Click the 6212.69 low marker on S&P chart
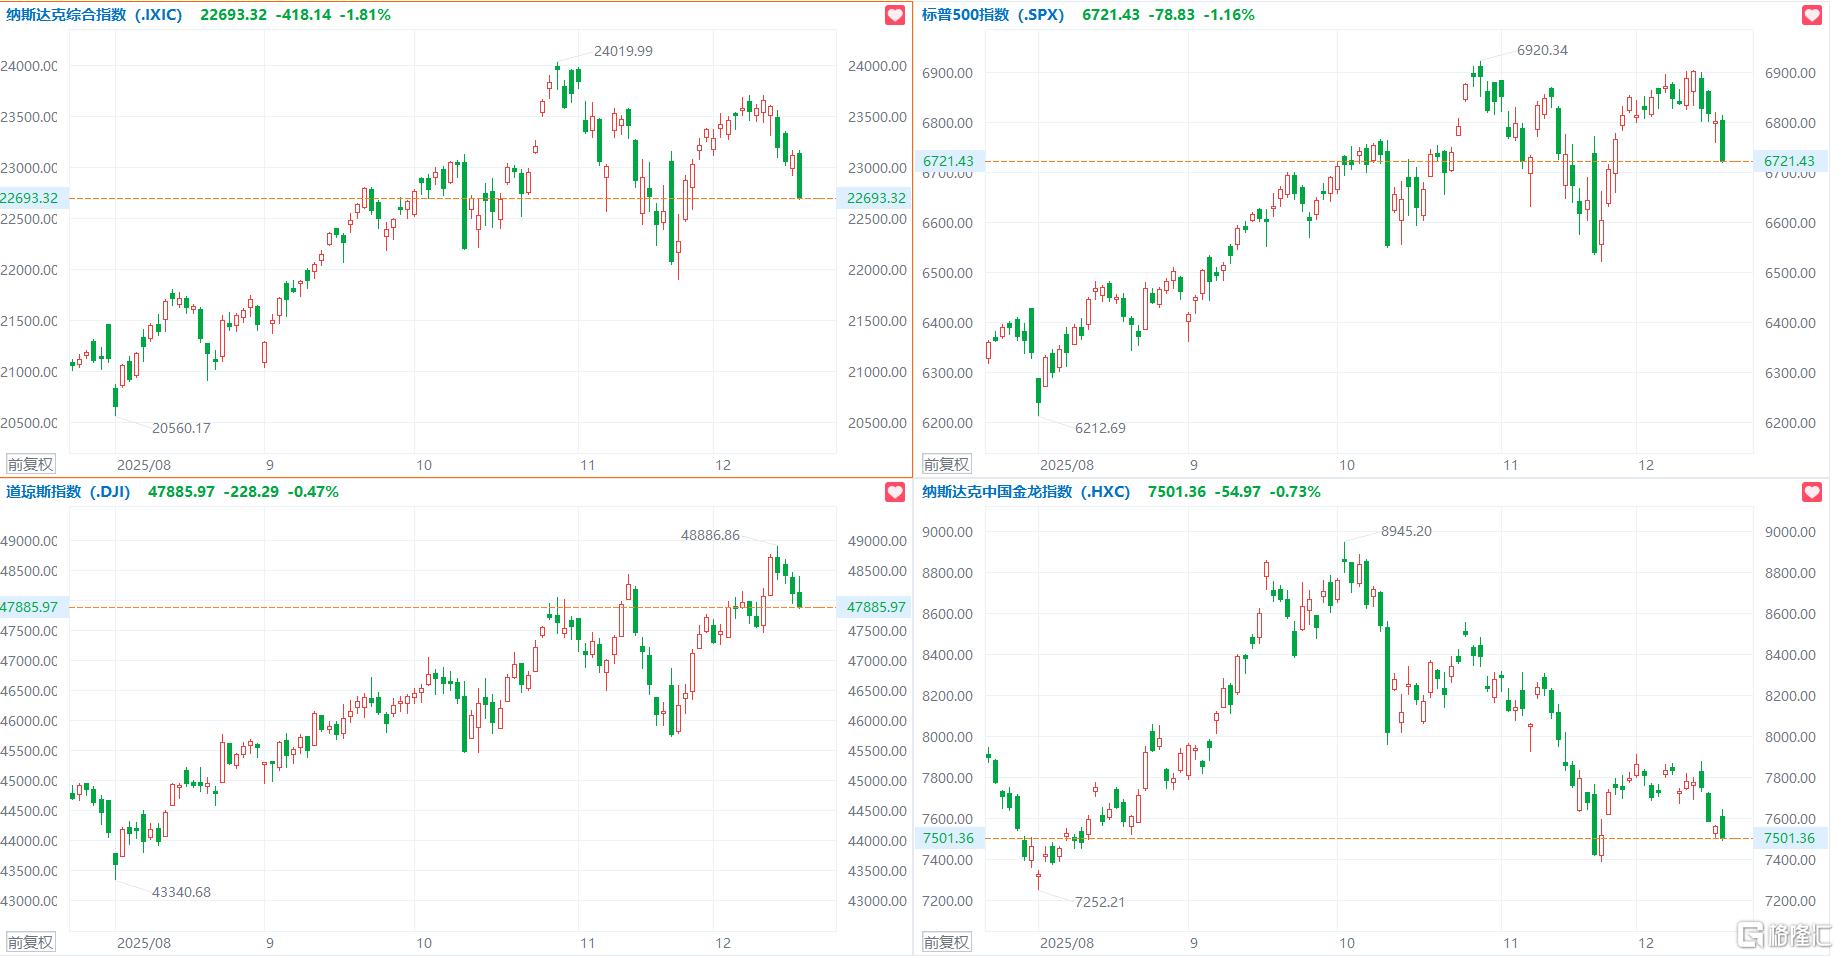 tap(1100, 428)
